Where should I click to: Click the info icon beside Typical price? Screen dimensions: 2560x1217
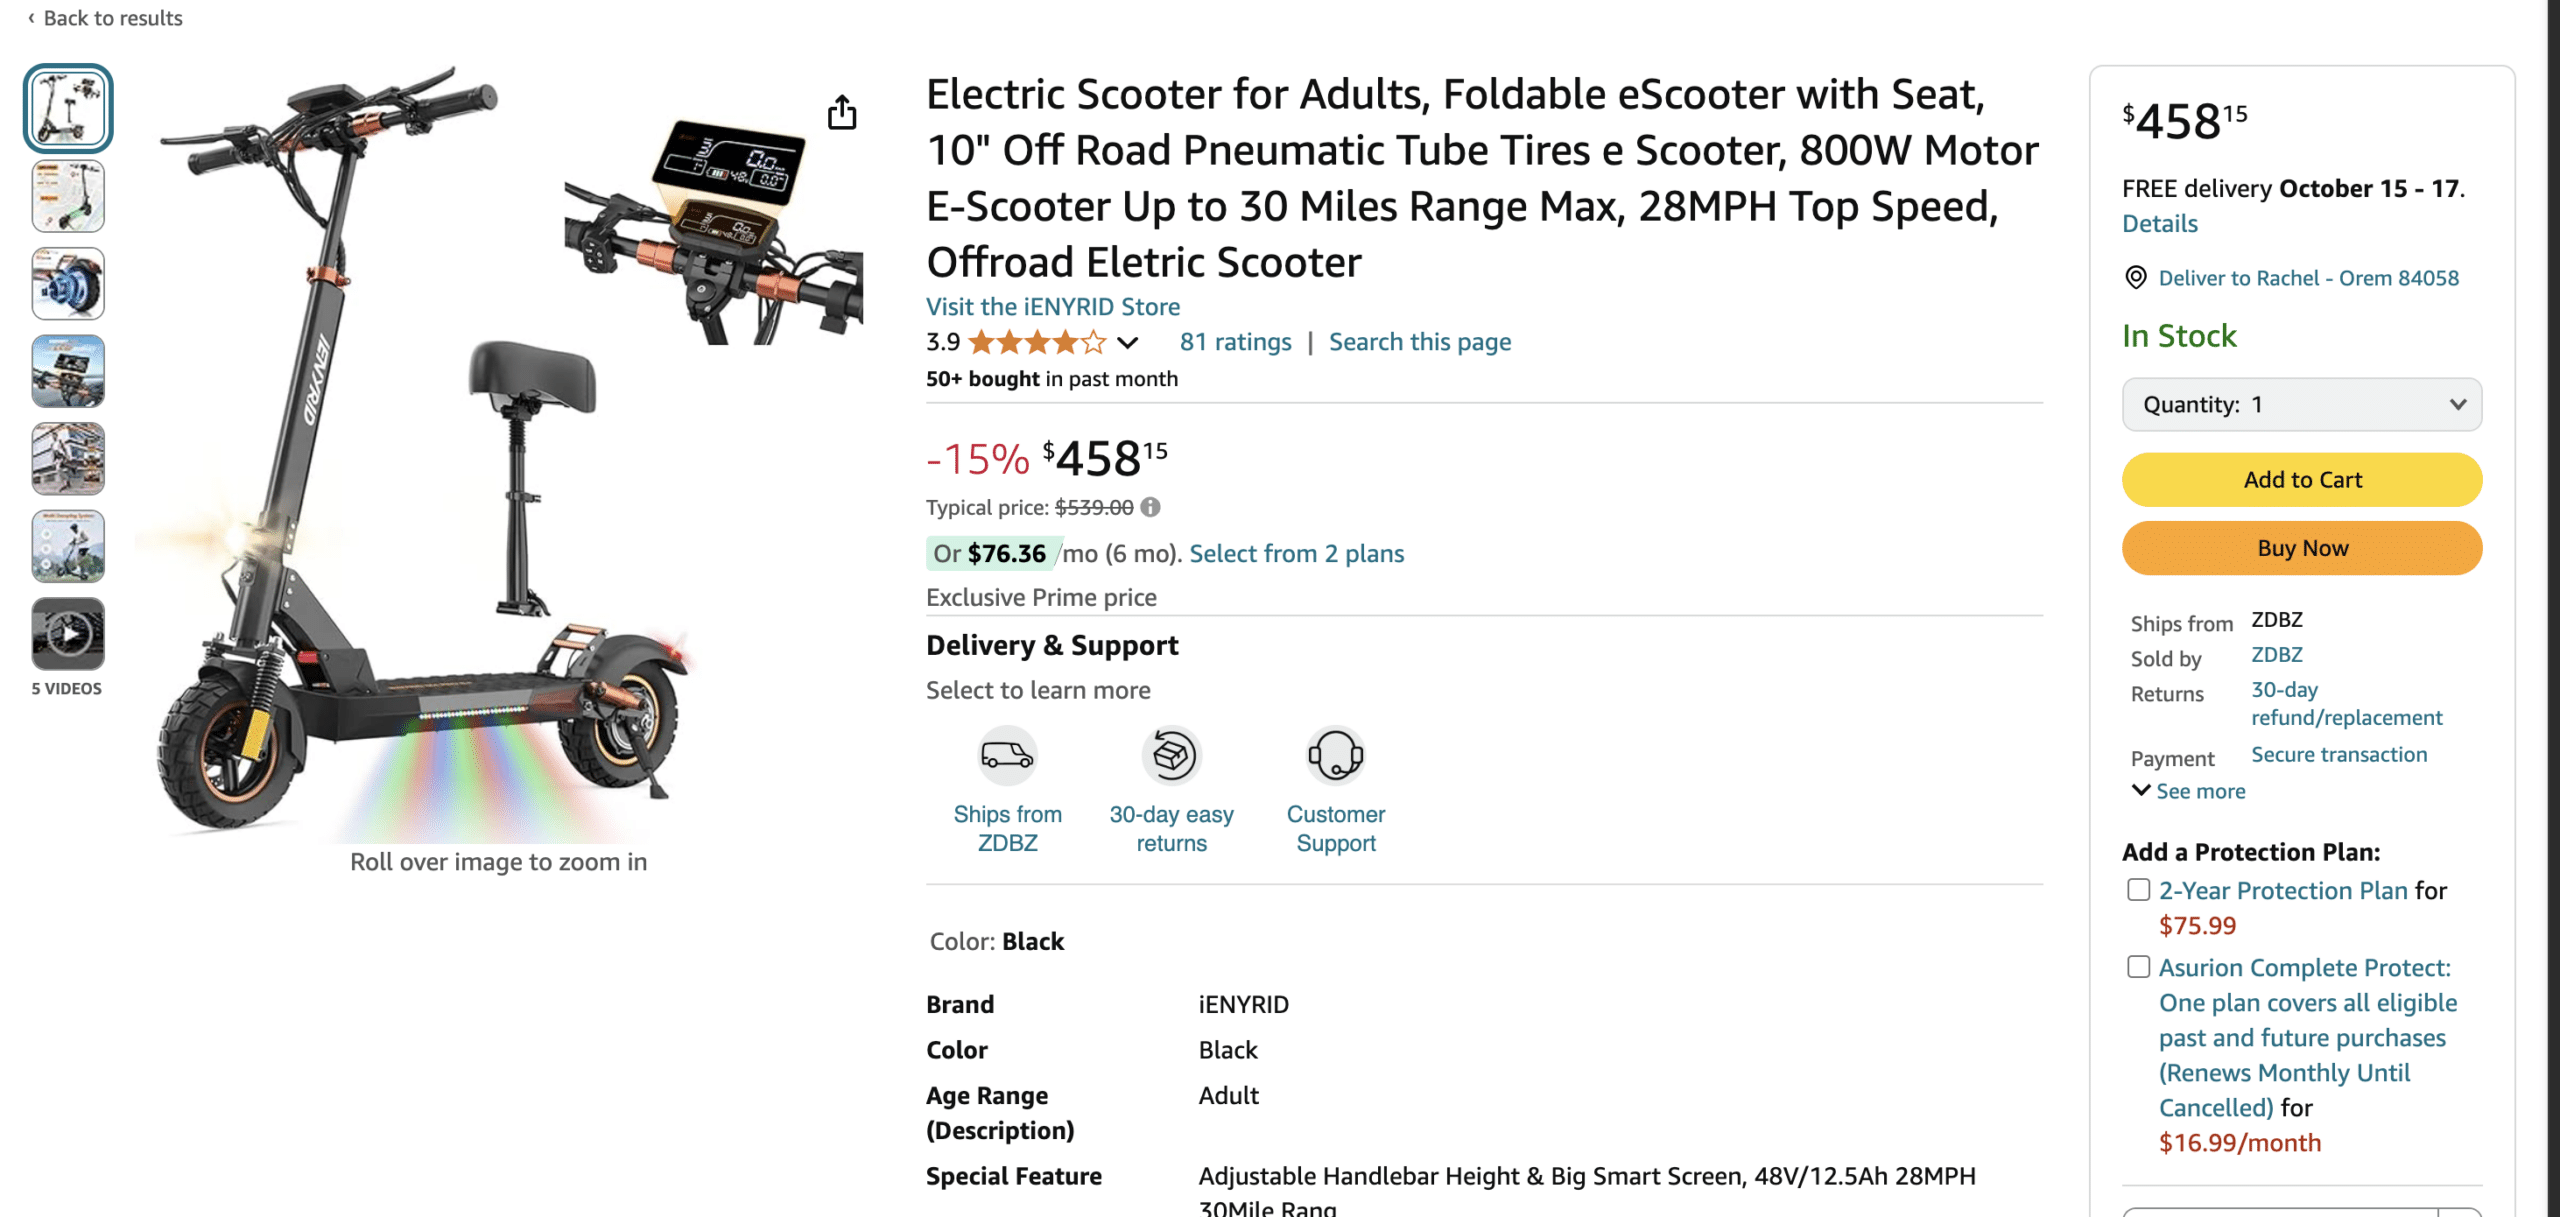(x=1150, y=507)
